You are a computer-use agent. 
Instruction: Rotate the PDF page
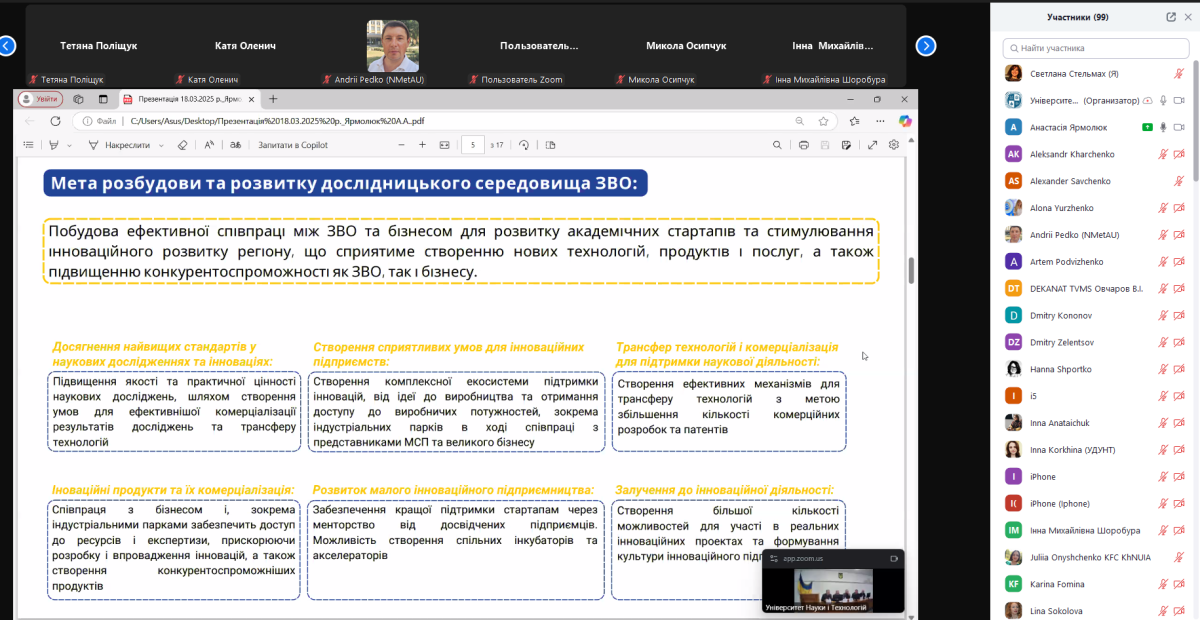coord(524,145)
